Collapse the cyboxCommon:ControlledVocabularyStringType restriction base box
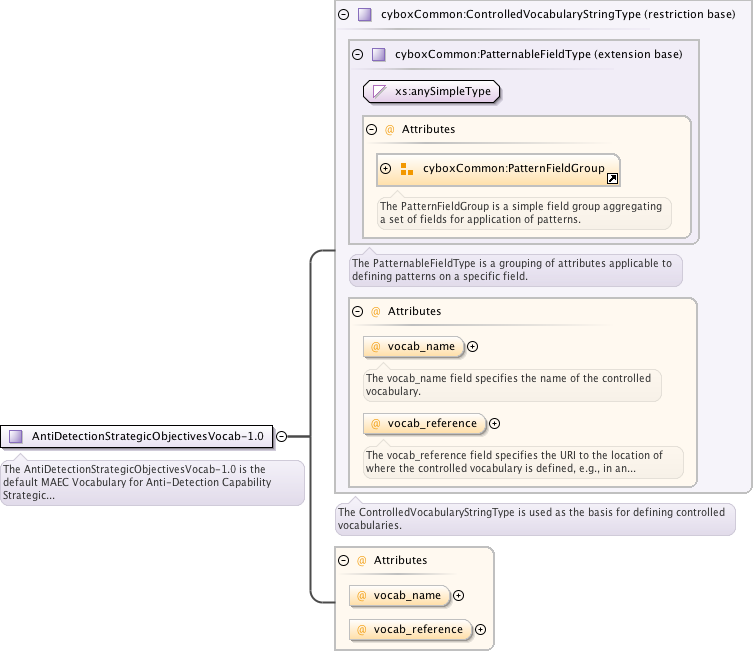The height and width of the screenshot is (652, 754). (x=343, y=15)
